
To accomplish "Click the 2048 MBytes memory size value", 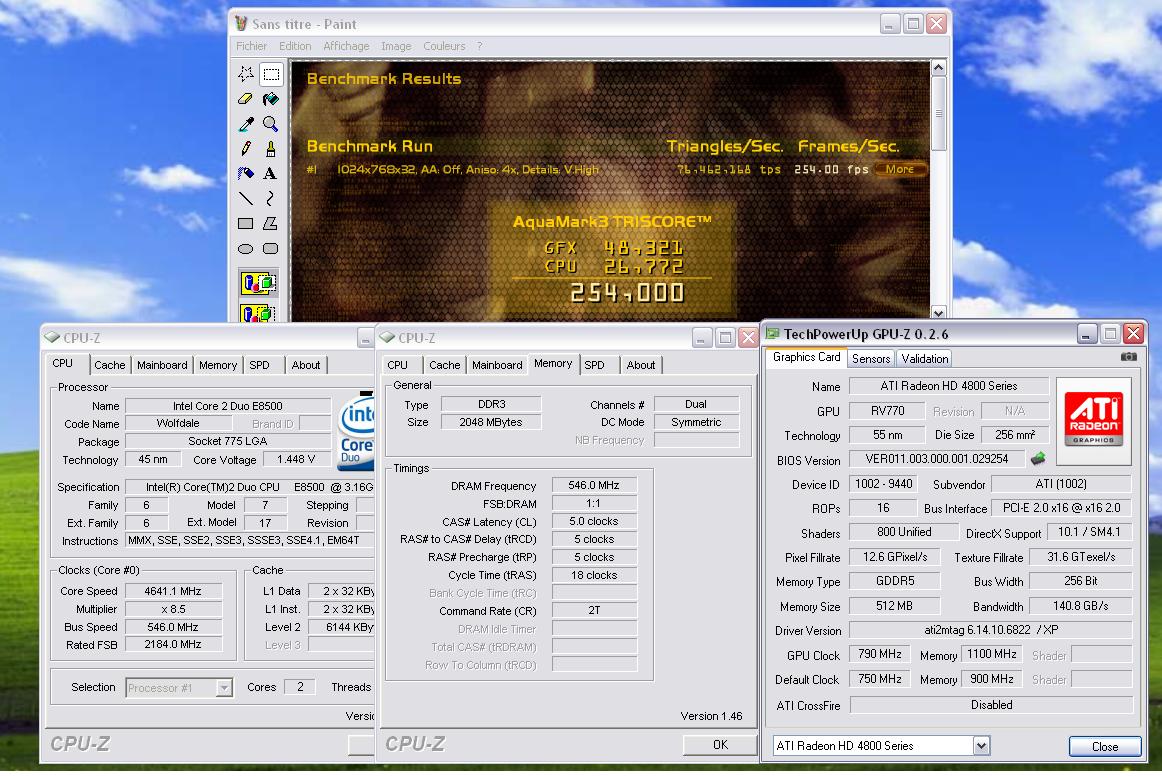I will pyautogui.click(x=491, y=422).
